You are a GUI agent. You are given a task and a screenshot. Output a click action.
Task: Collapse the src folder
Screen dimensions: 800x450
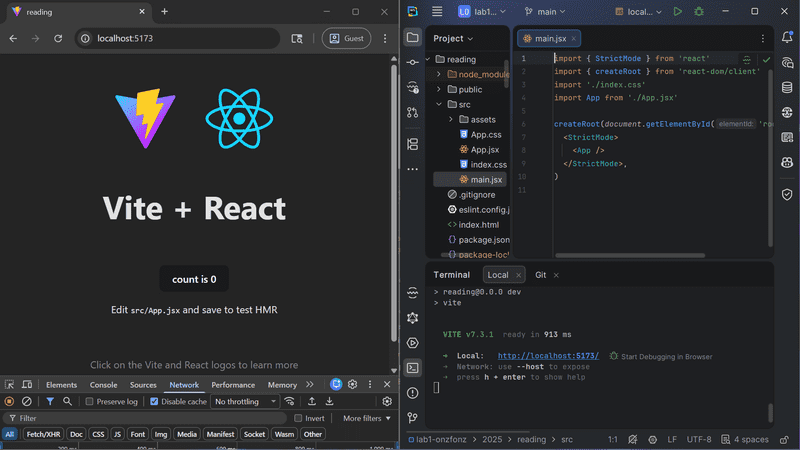[x=439, y=104]
